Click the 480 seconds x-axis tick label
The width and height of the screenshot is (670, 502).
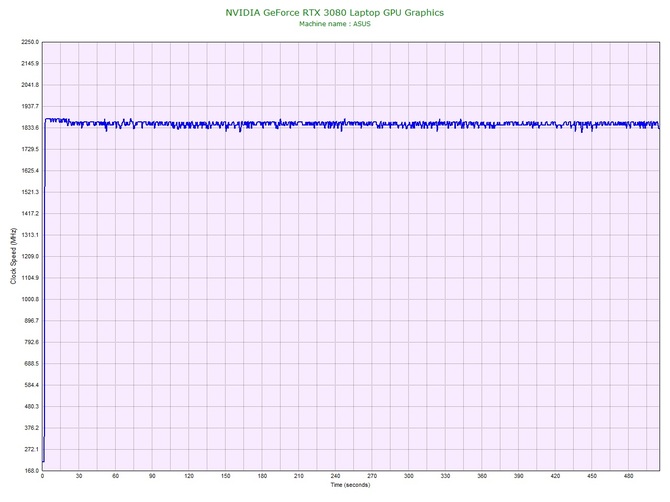(x=629, y=476)
